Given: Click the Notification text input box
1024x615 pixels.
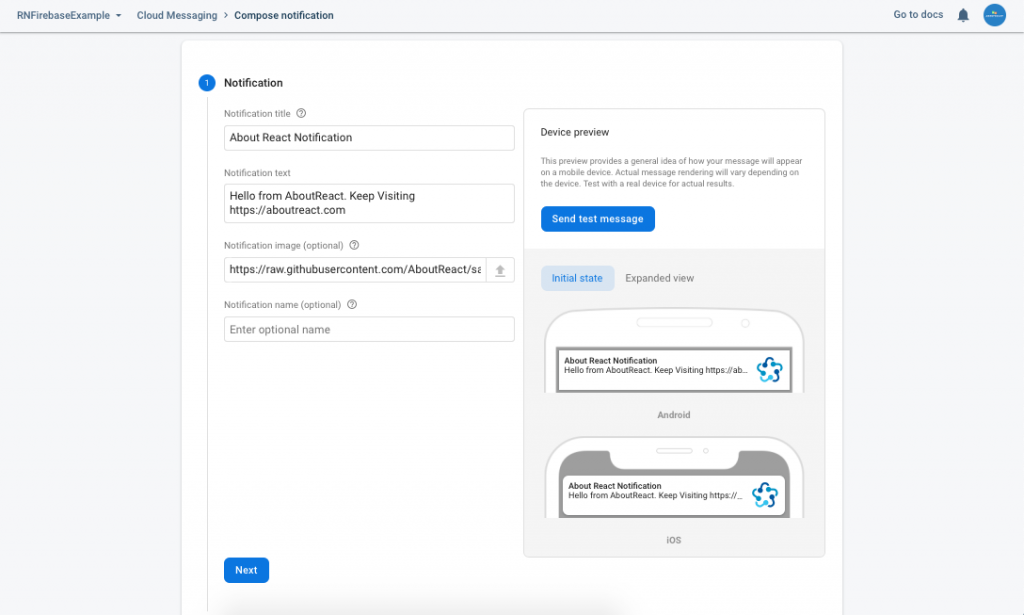Looking at the screenshot, I should pos(369,203).
